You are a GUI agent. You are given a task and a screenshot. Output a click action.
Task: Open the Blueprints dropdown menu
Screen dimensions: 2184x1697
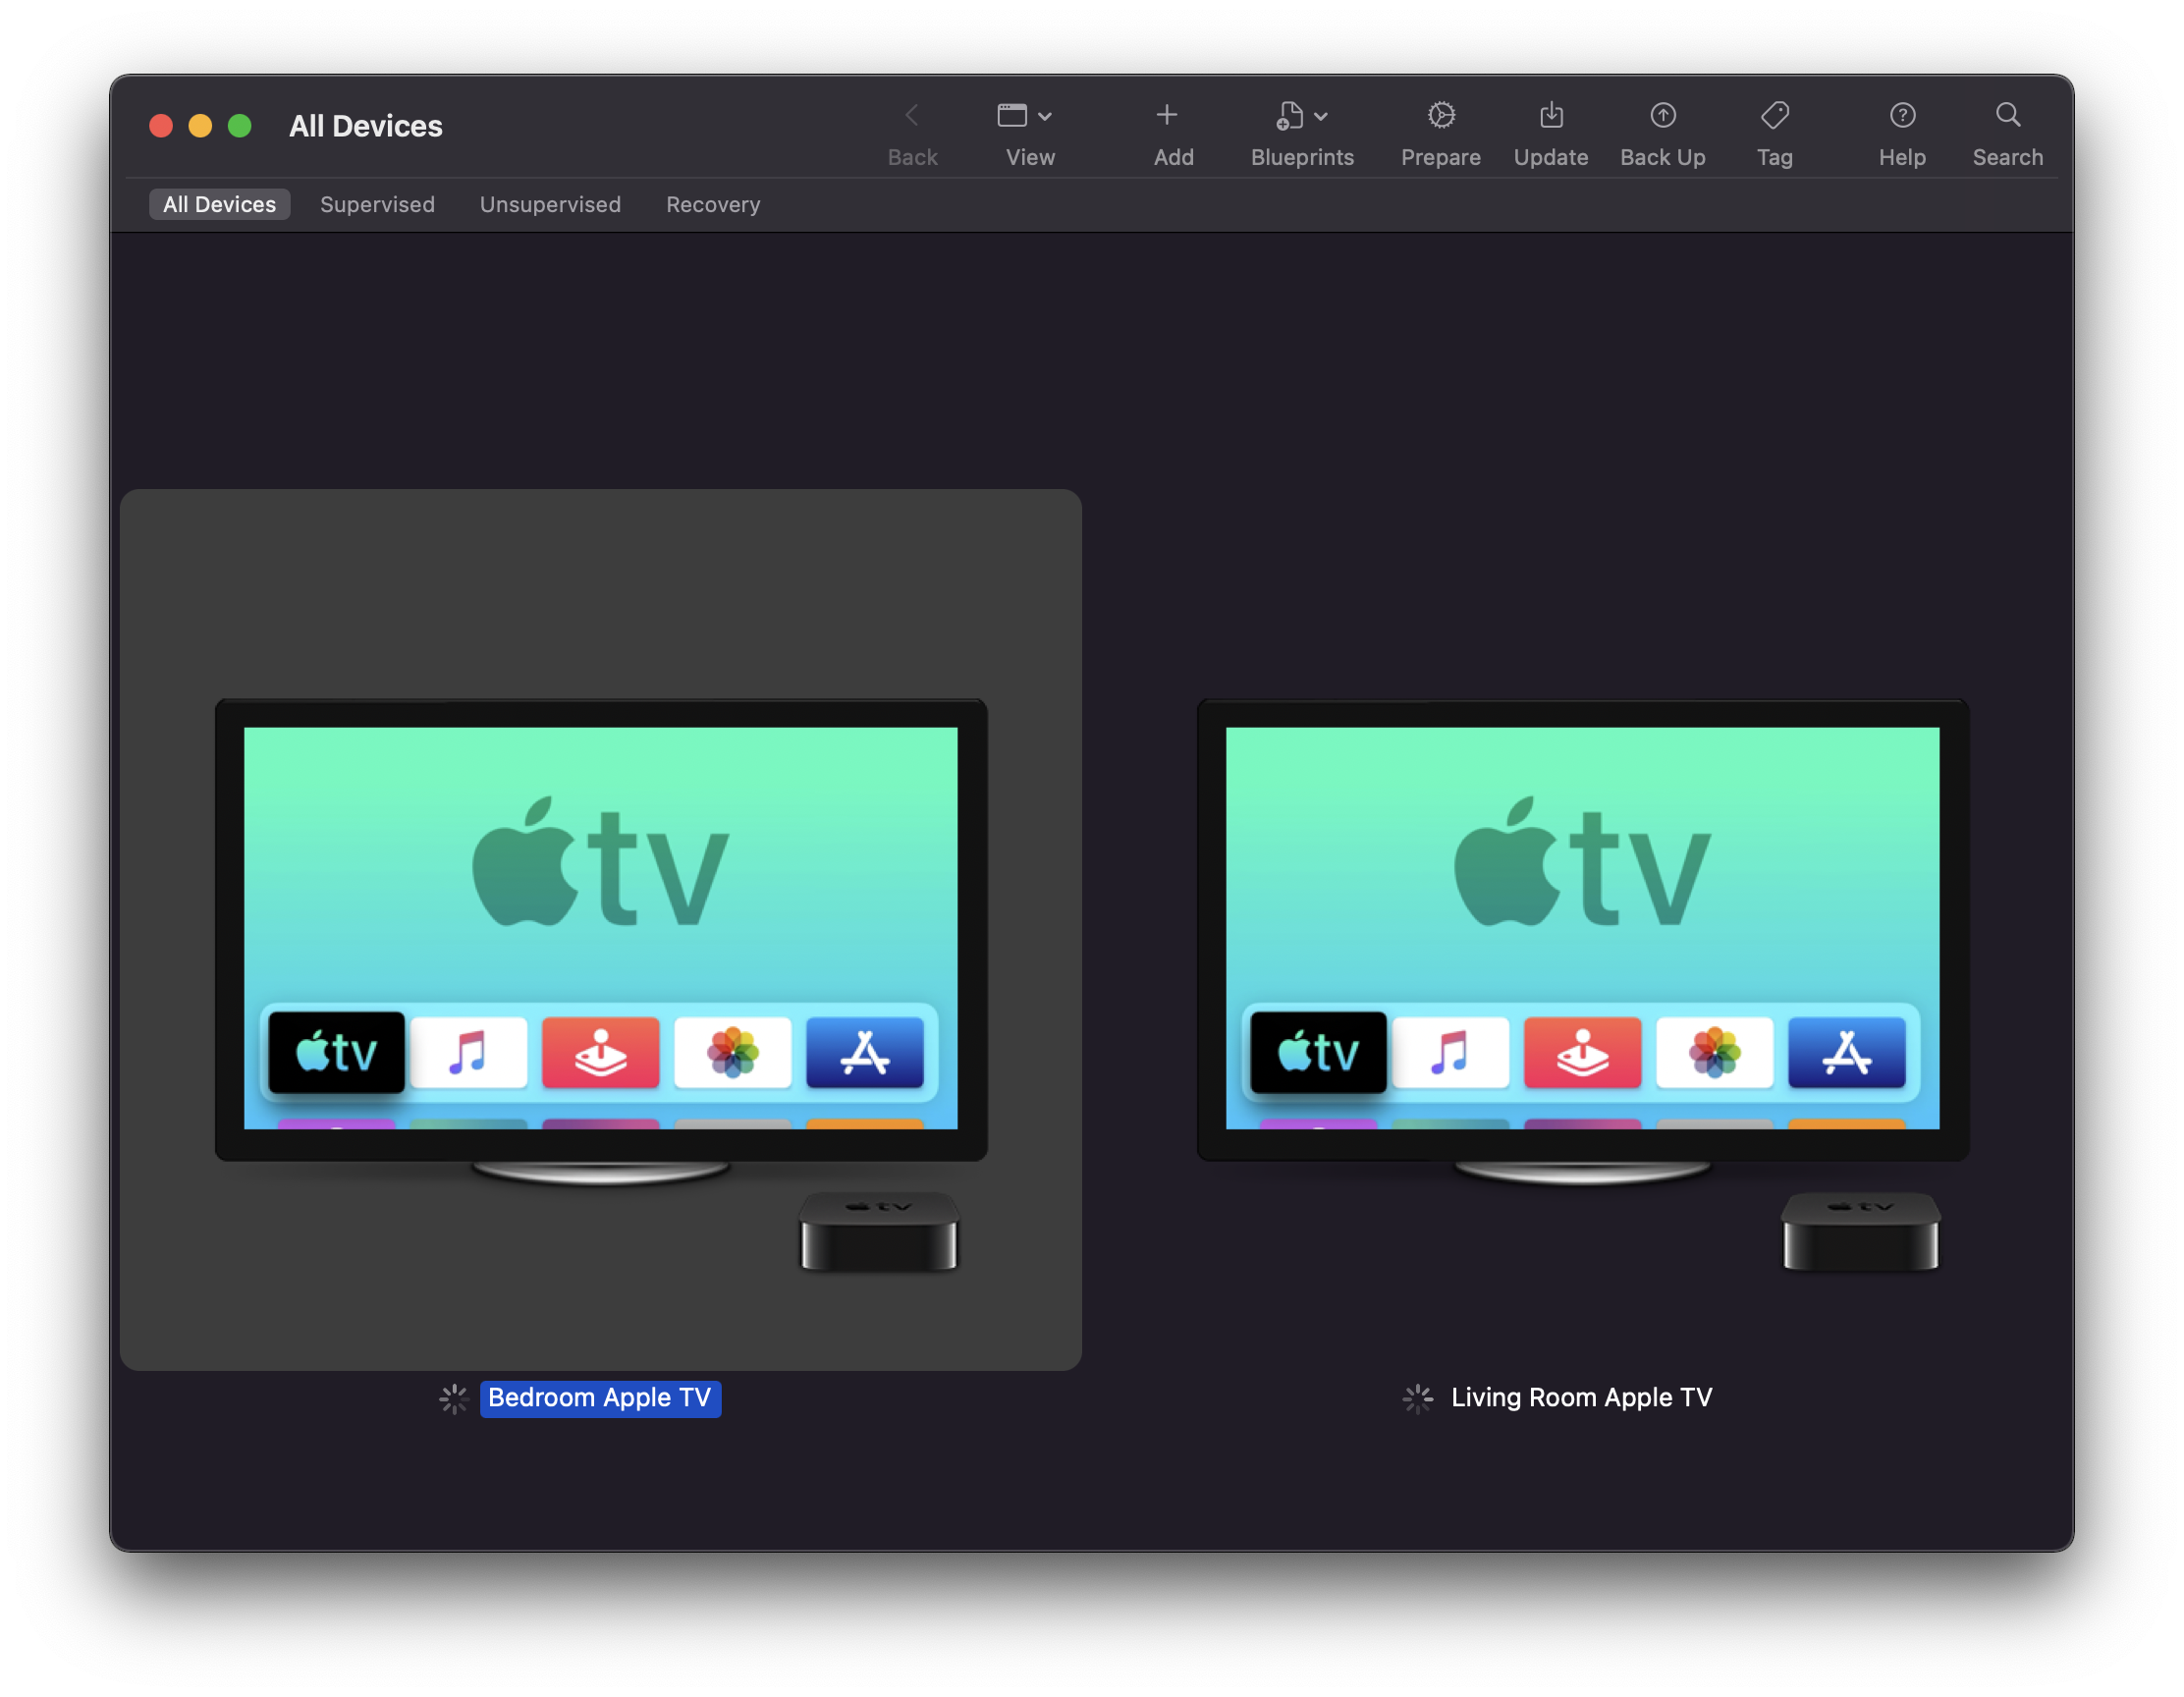pos(1301,115)
